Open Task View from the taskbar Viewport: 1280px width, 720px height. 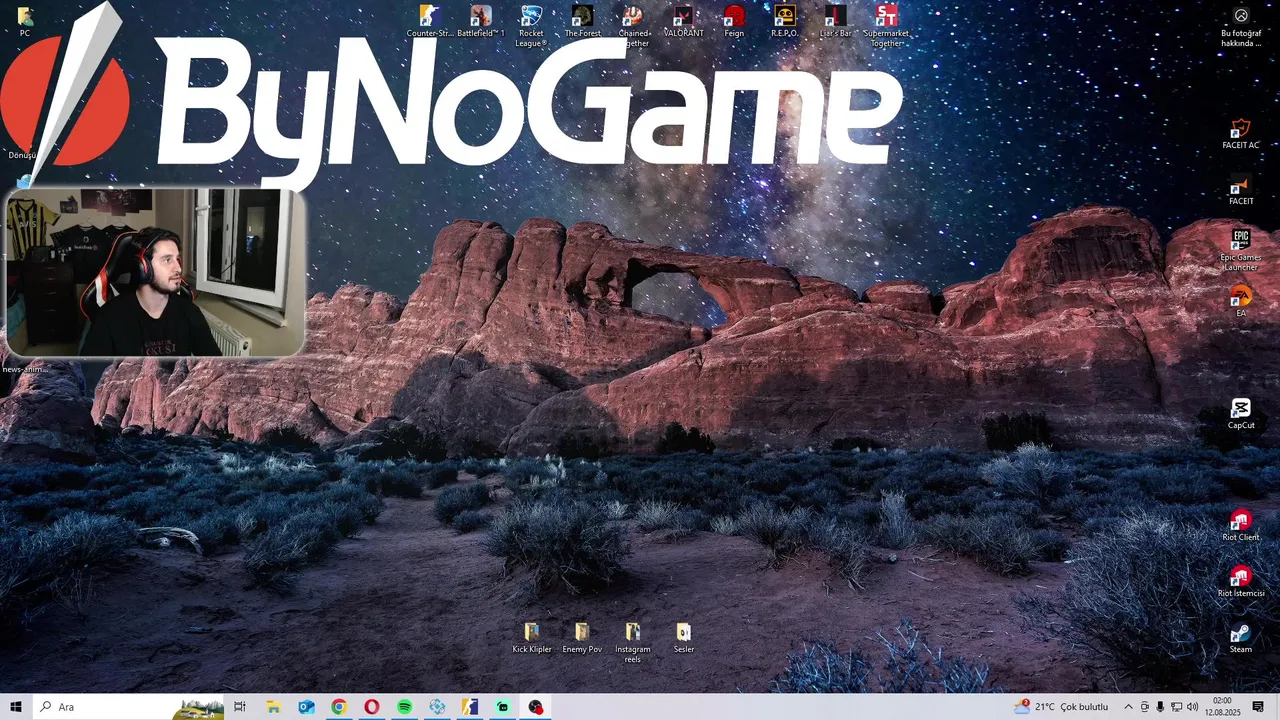point(240,707)
